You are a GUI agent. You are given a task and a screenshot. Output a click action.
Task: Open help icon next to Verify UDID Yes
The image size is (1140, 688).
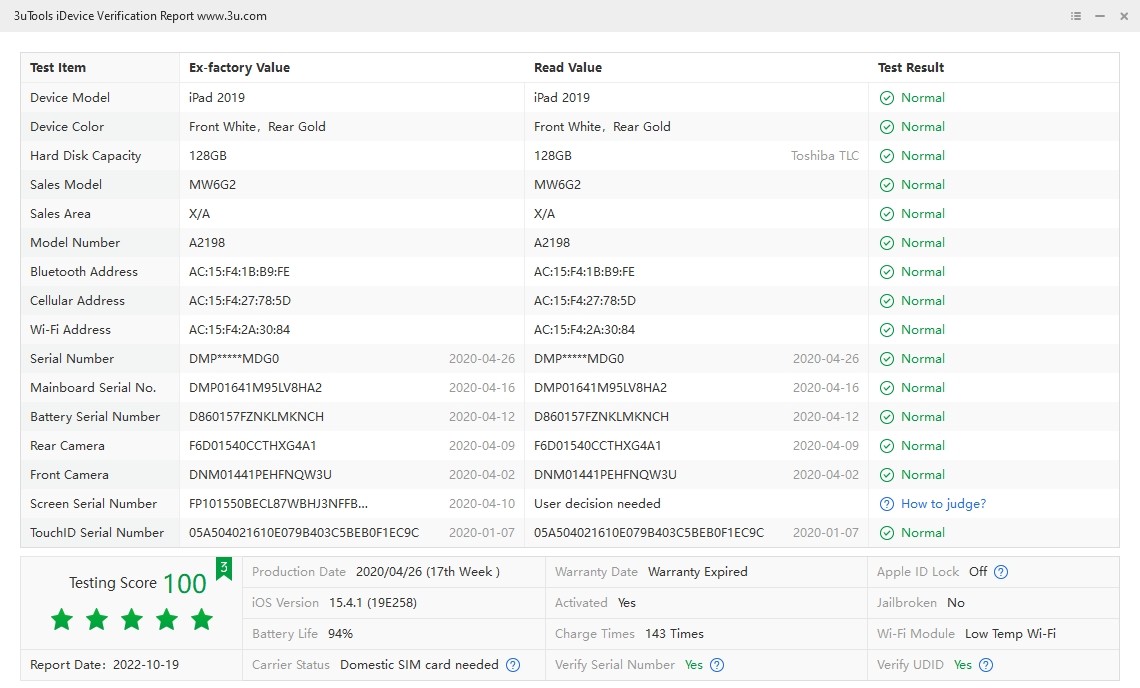pyautogui.click(x=986, y=665)
